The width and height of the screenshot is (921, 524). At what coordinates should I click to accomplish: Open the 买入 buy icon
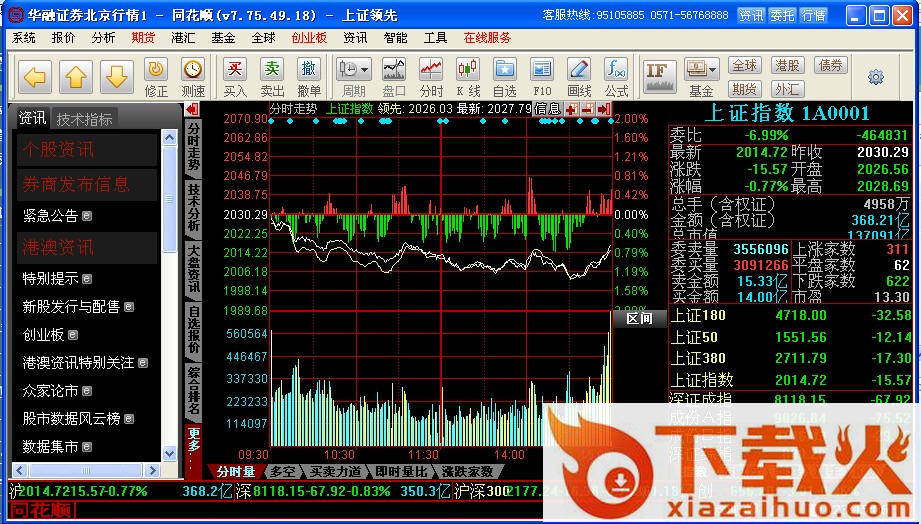pyautogui.click(x=235, y=78)
